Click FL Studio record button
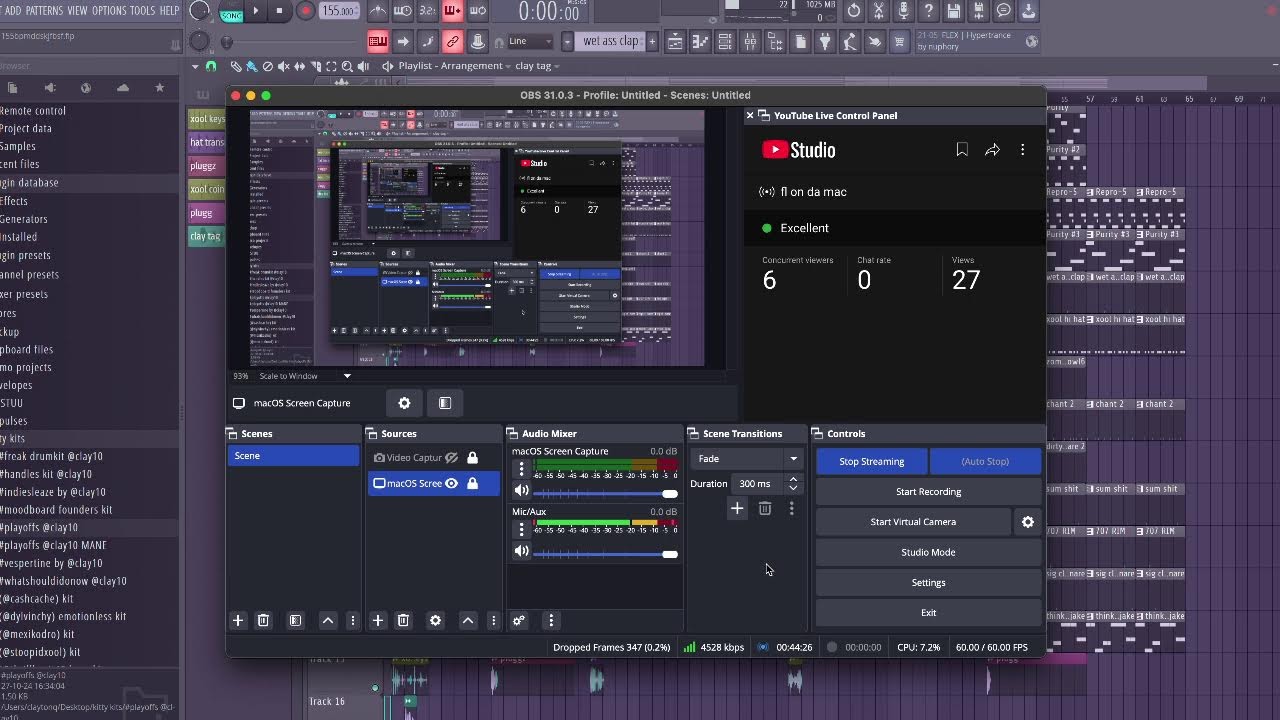 coord(306,11)
